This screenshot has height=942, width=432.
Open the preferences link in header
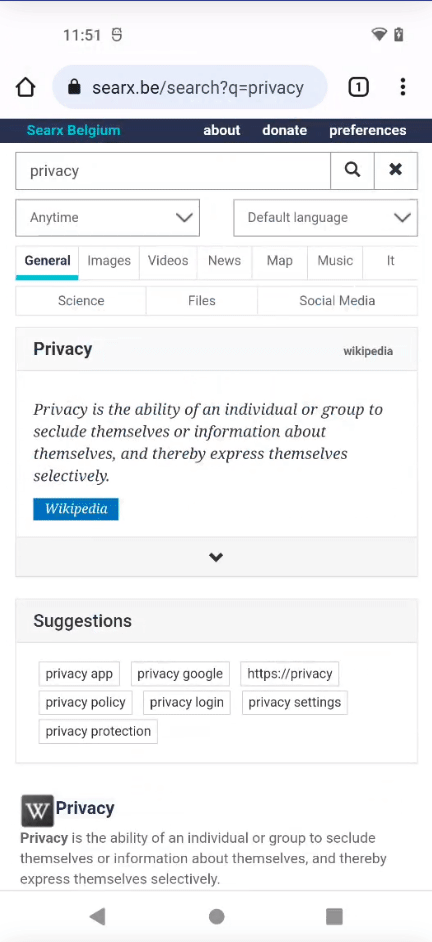click(368, 130)
